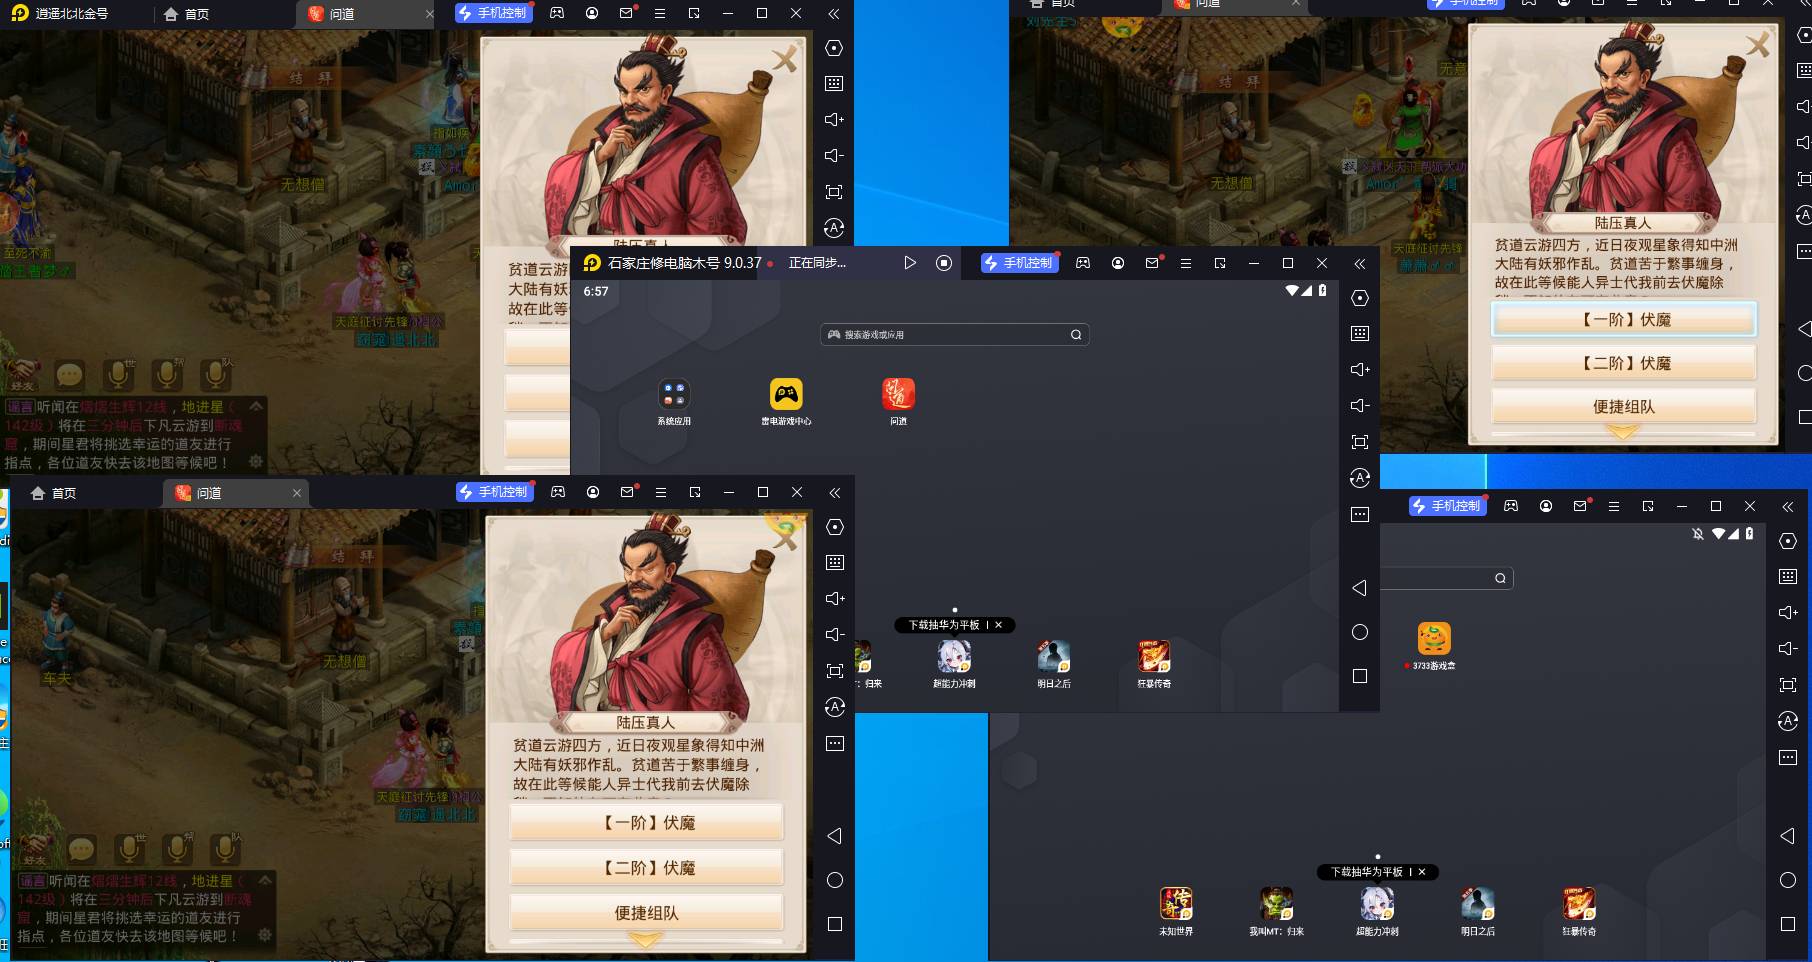Click 便捷组队 in the top-right dialog
Screen dimensions: 1812x962
[1623, 407]
